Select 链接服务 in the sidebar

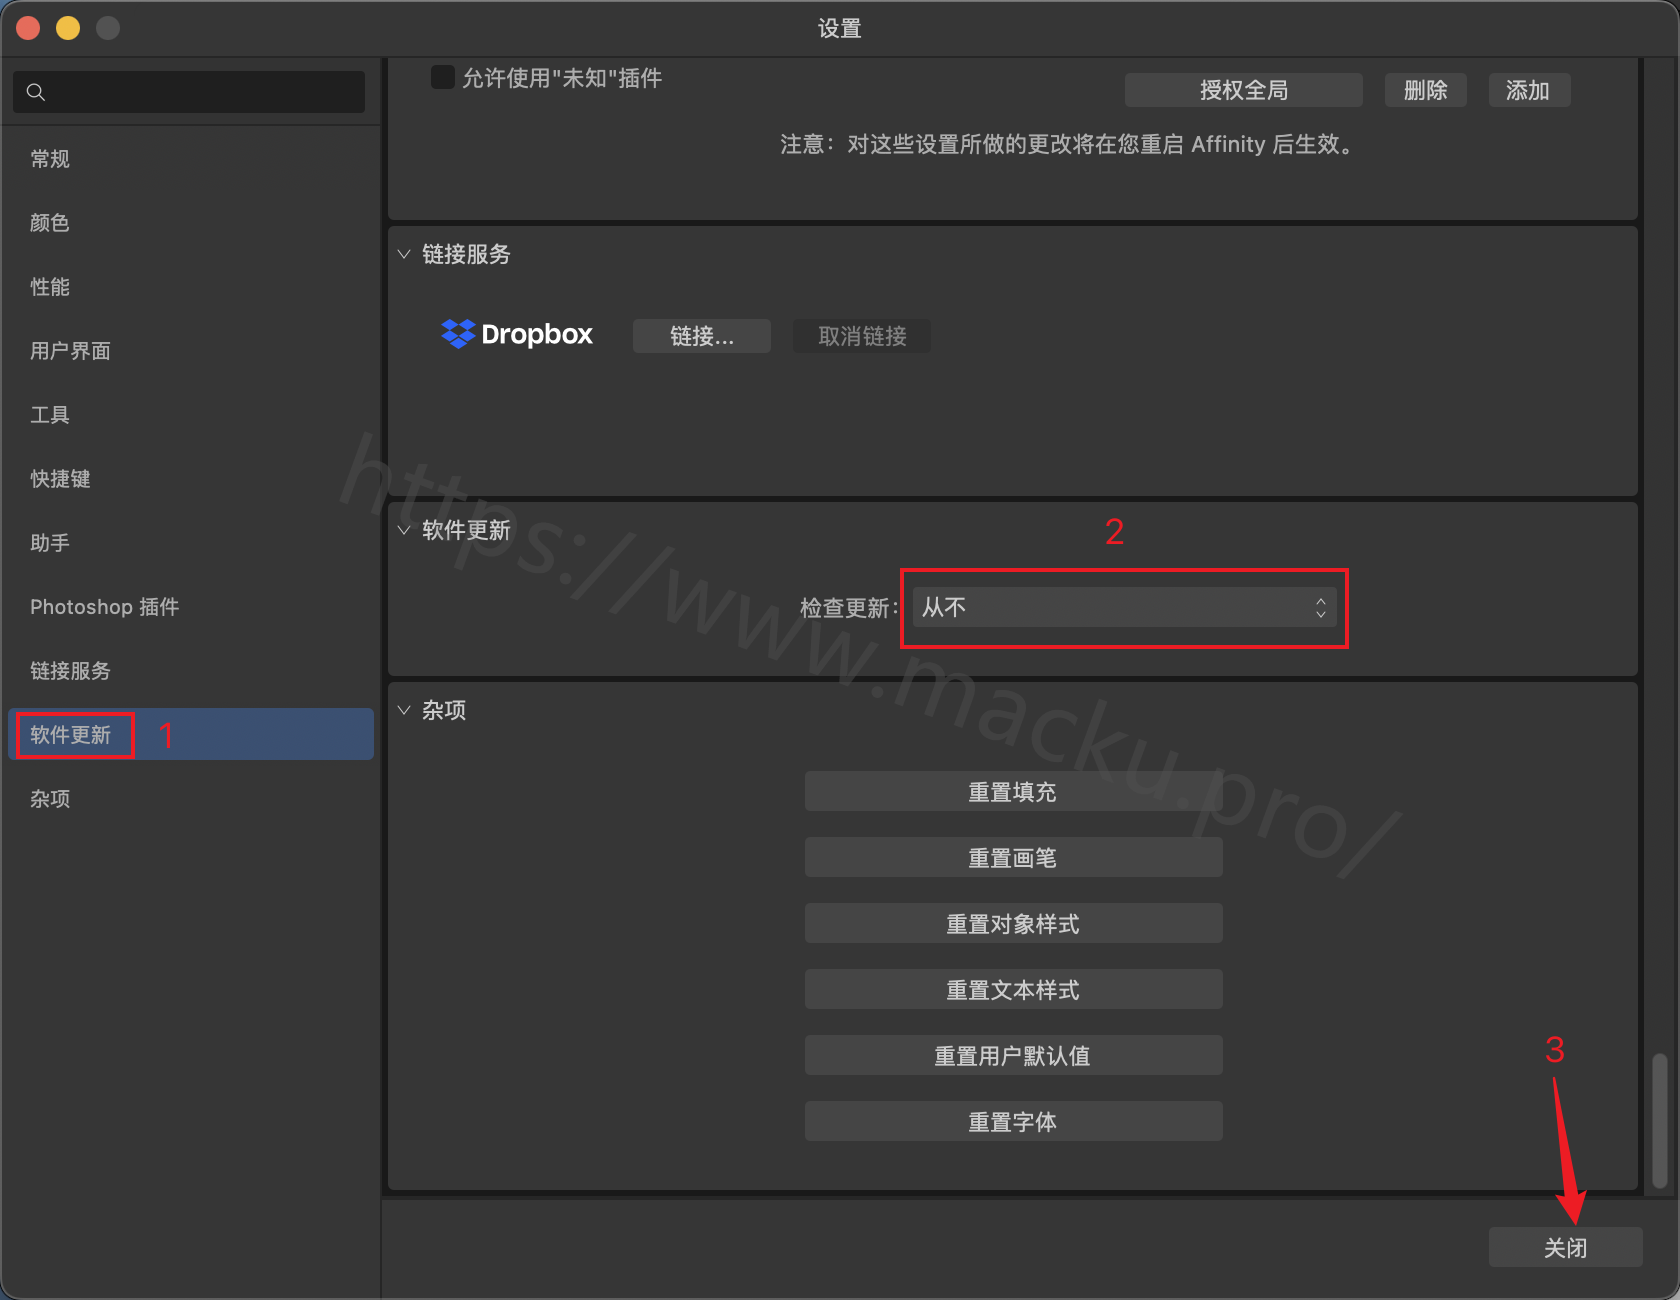point(190,671)
